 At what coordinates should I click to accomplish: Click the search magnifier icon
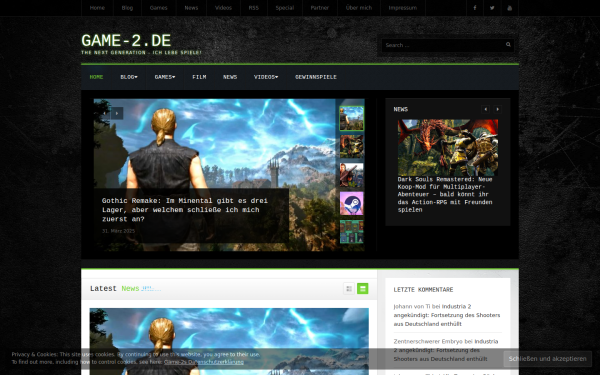[x=508, y=45]
